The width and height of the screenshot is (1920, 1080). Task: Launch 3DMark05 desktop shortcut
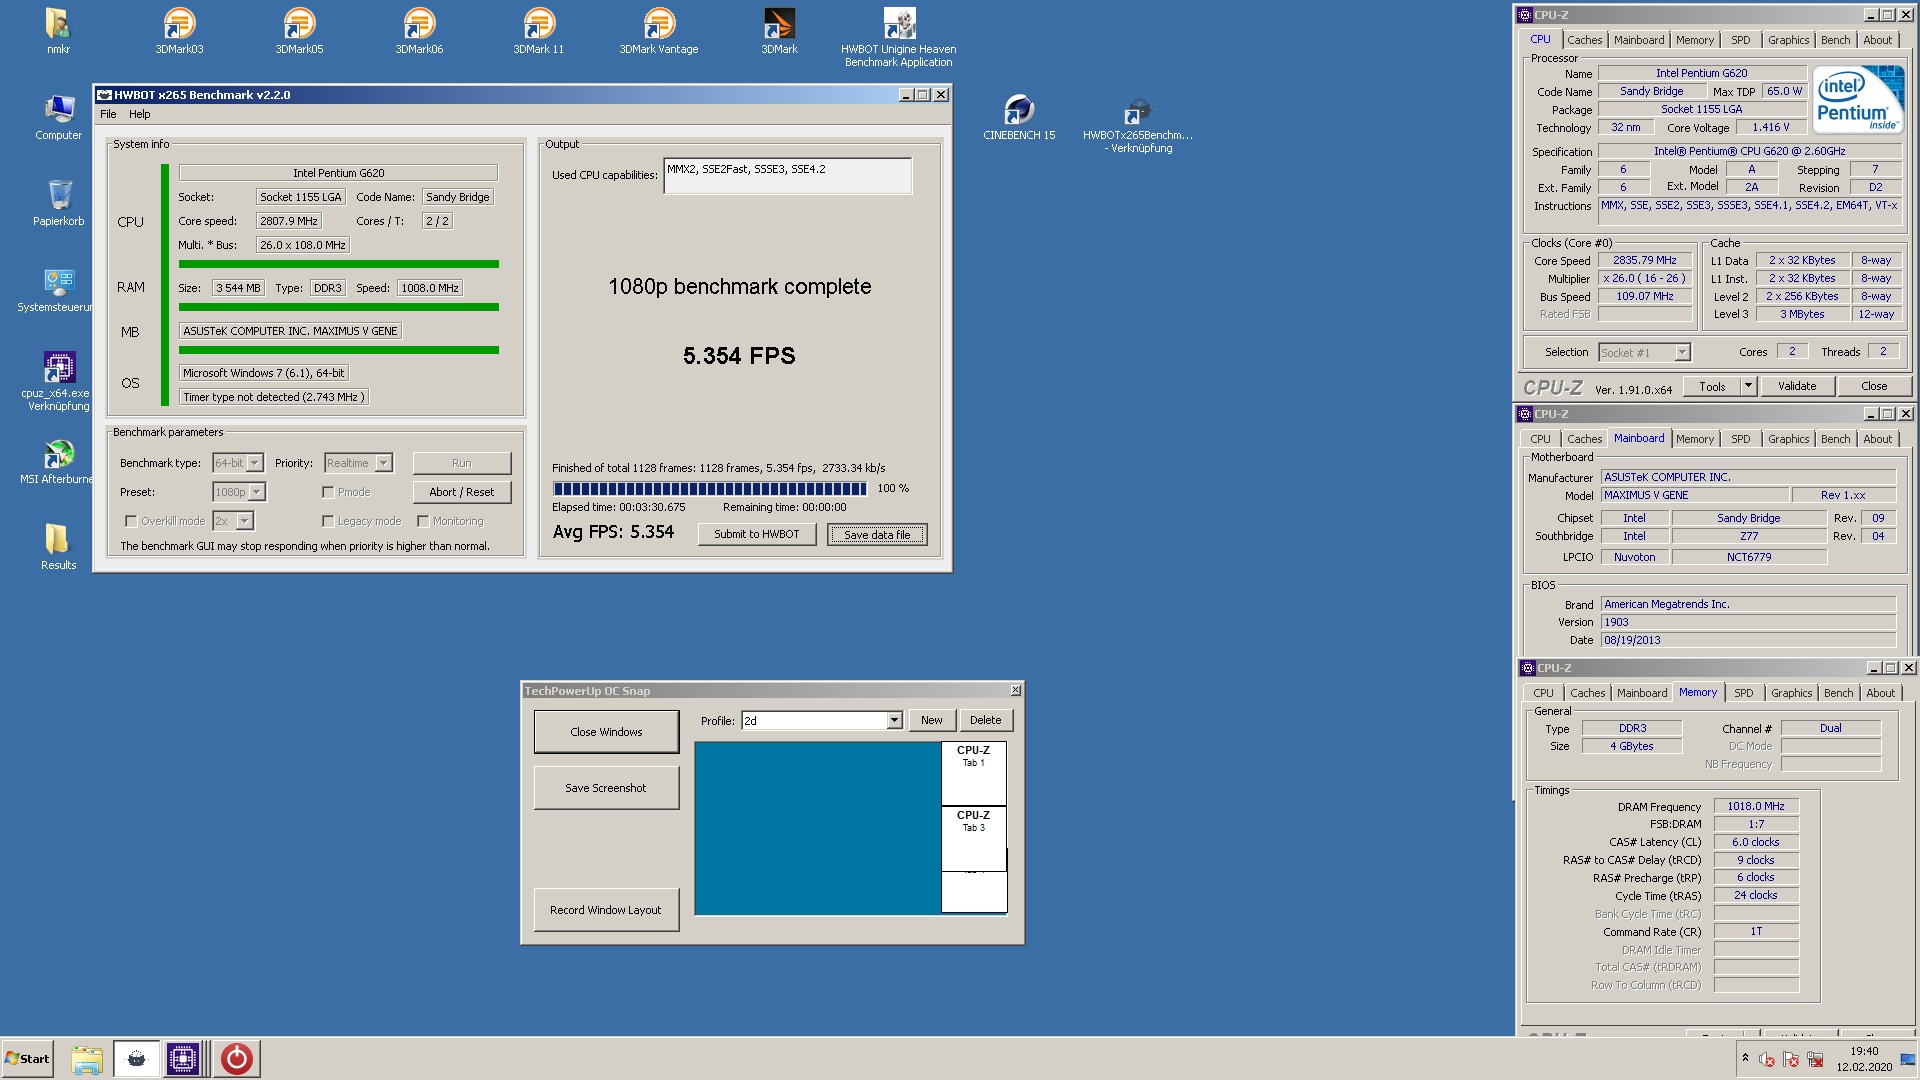click(299, 31)
